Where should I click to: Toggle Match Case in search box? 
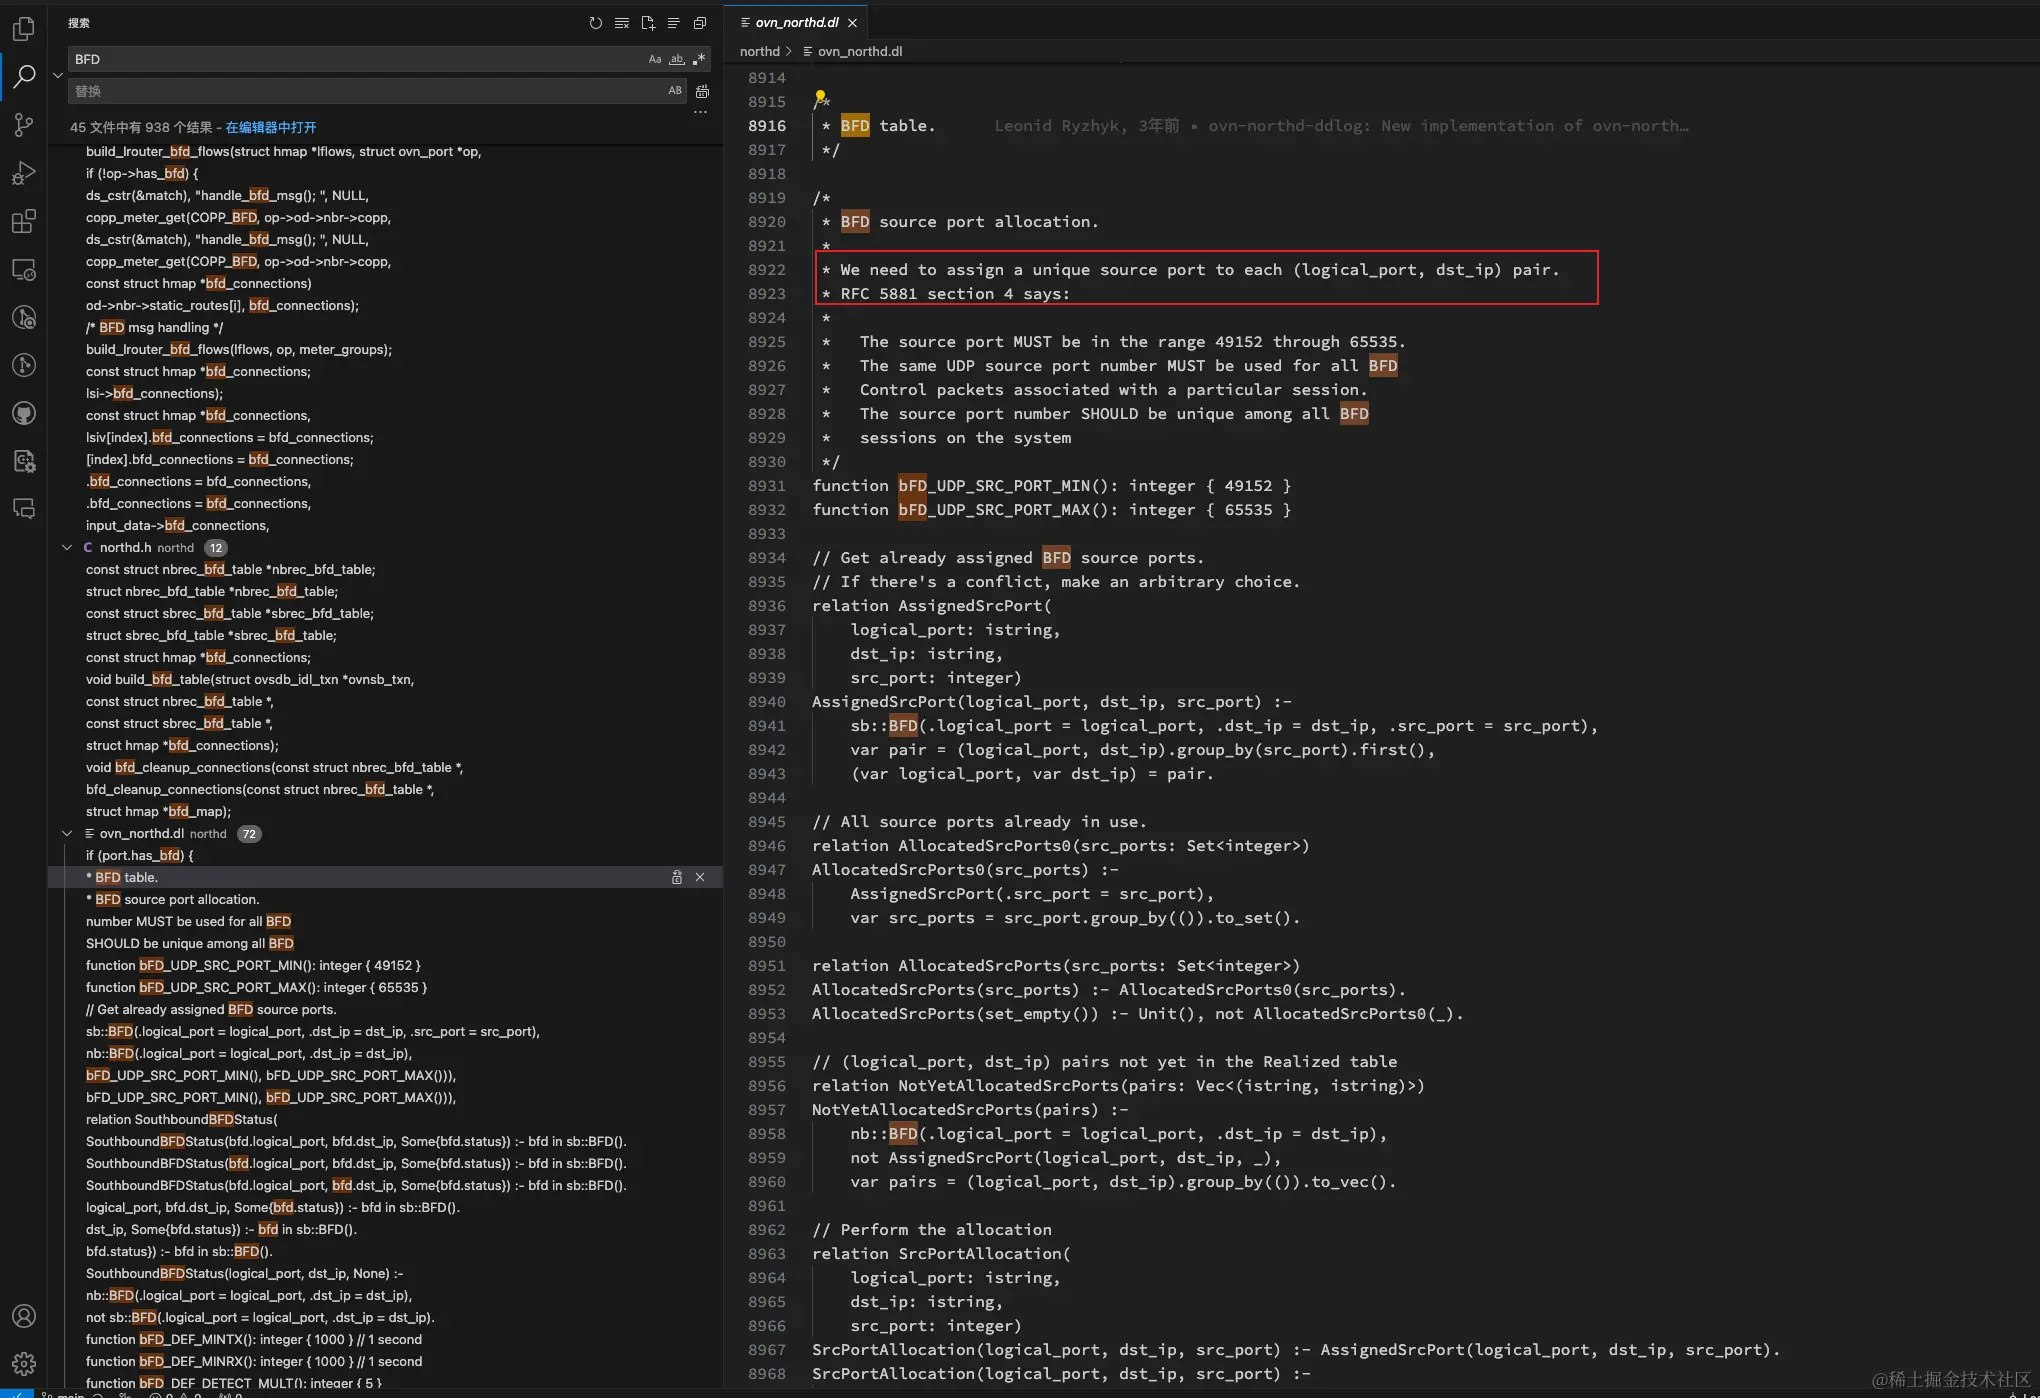(655, 59)
